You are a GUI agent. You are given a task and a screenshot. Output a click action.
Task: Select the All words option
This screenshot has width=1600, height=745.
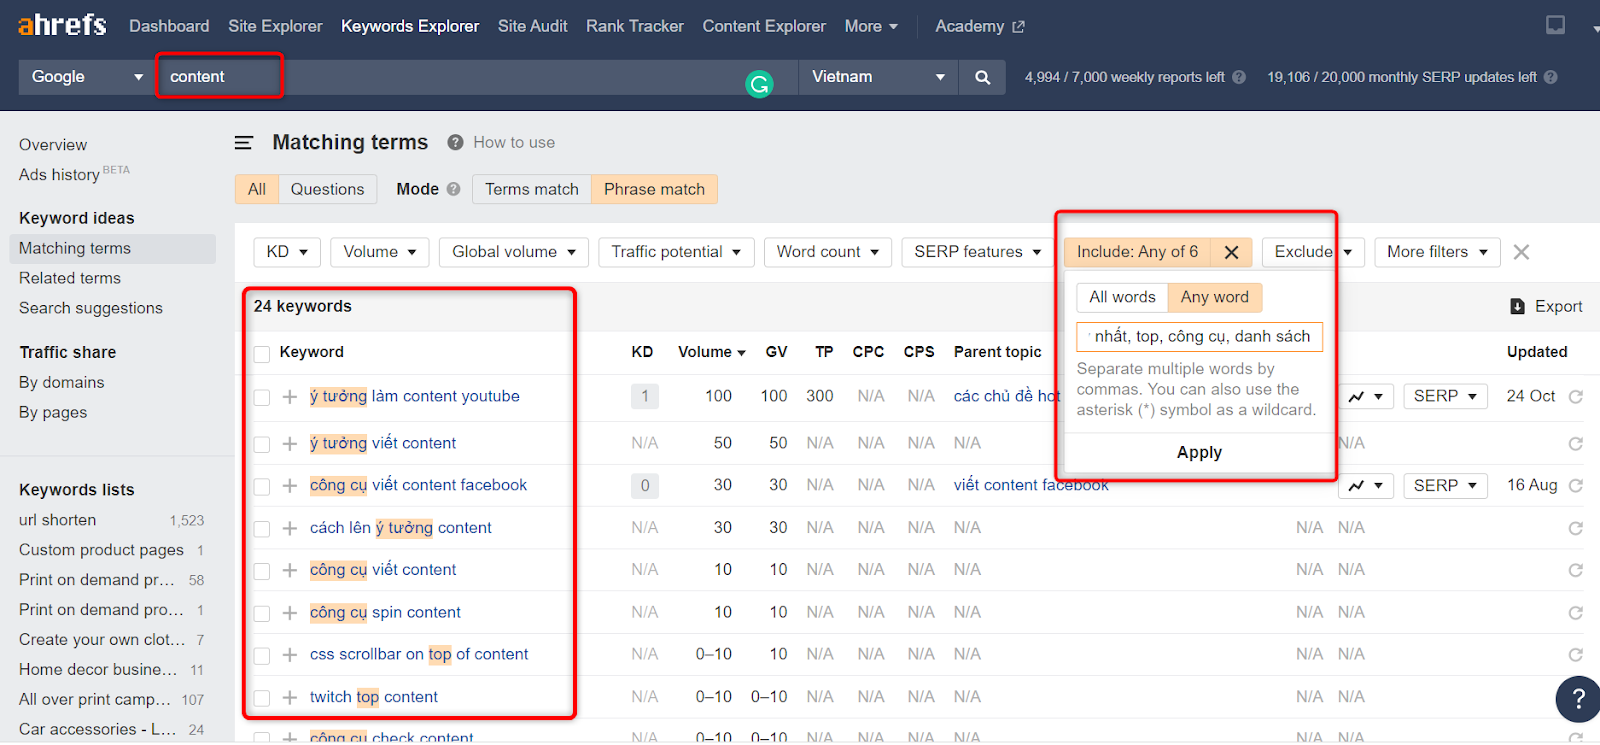1122,297
